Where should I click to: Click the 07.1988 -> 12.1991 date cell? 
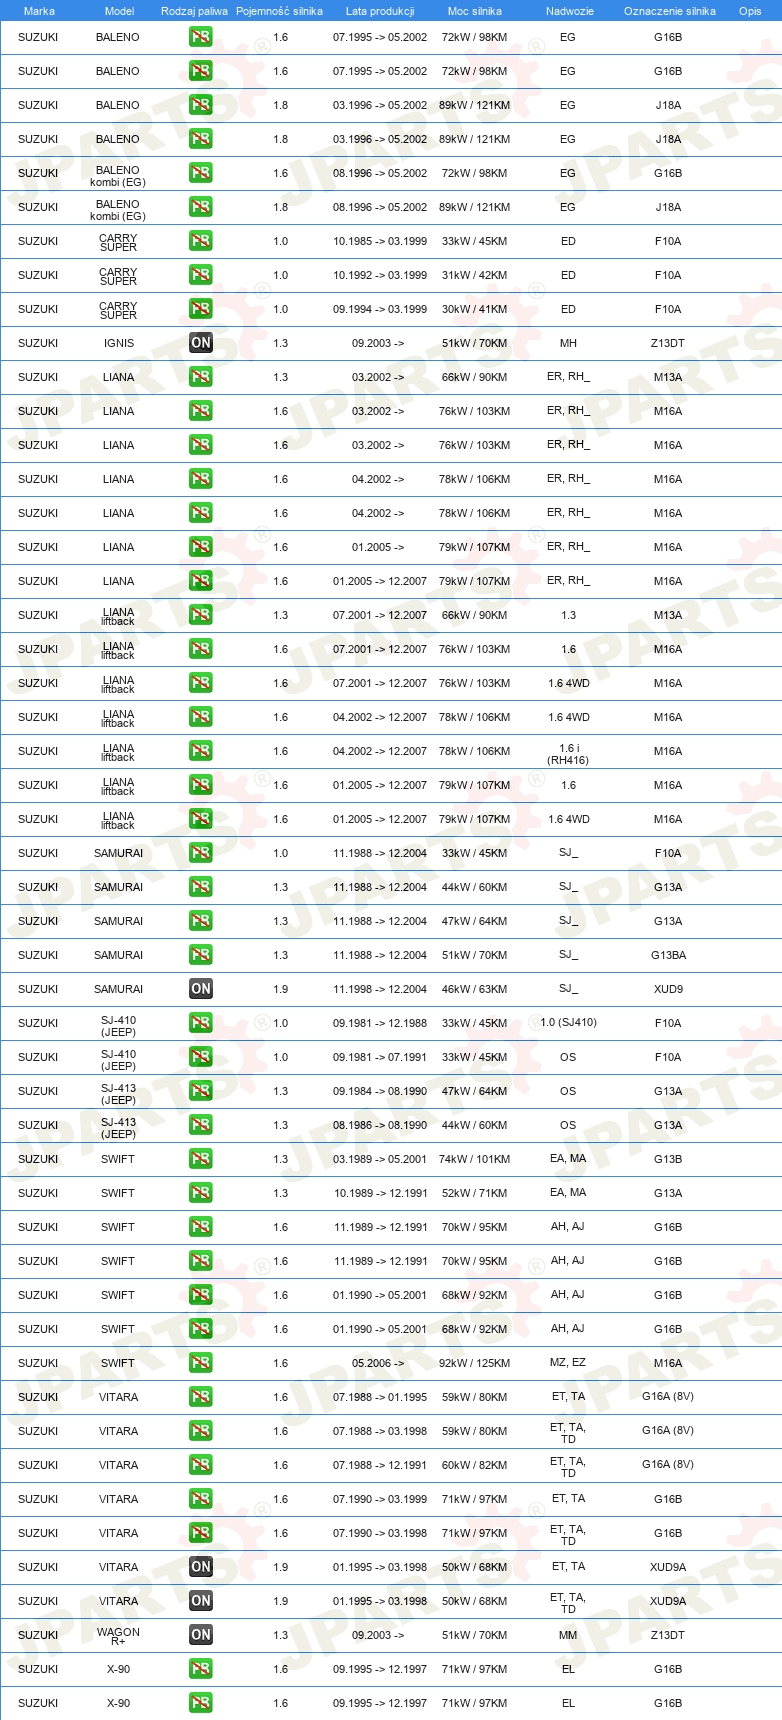point(380,1465)
